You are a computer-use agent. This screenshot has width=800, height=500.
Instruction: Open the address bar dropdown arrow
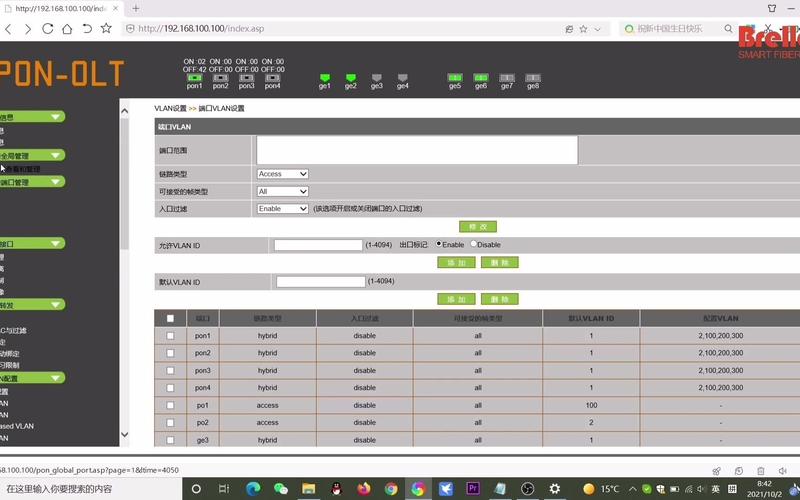(x=598, y=29)
